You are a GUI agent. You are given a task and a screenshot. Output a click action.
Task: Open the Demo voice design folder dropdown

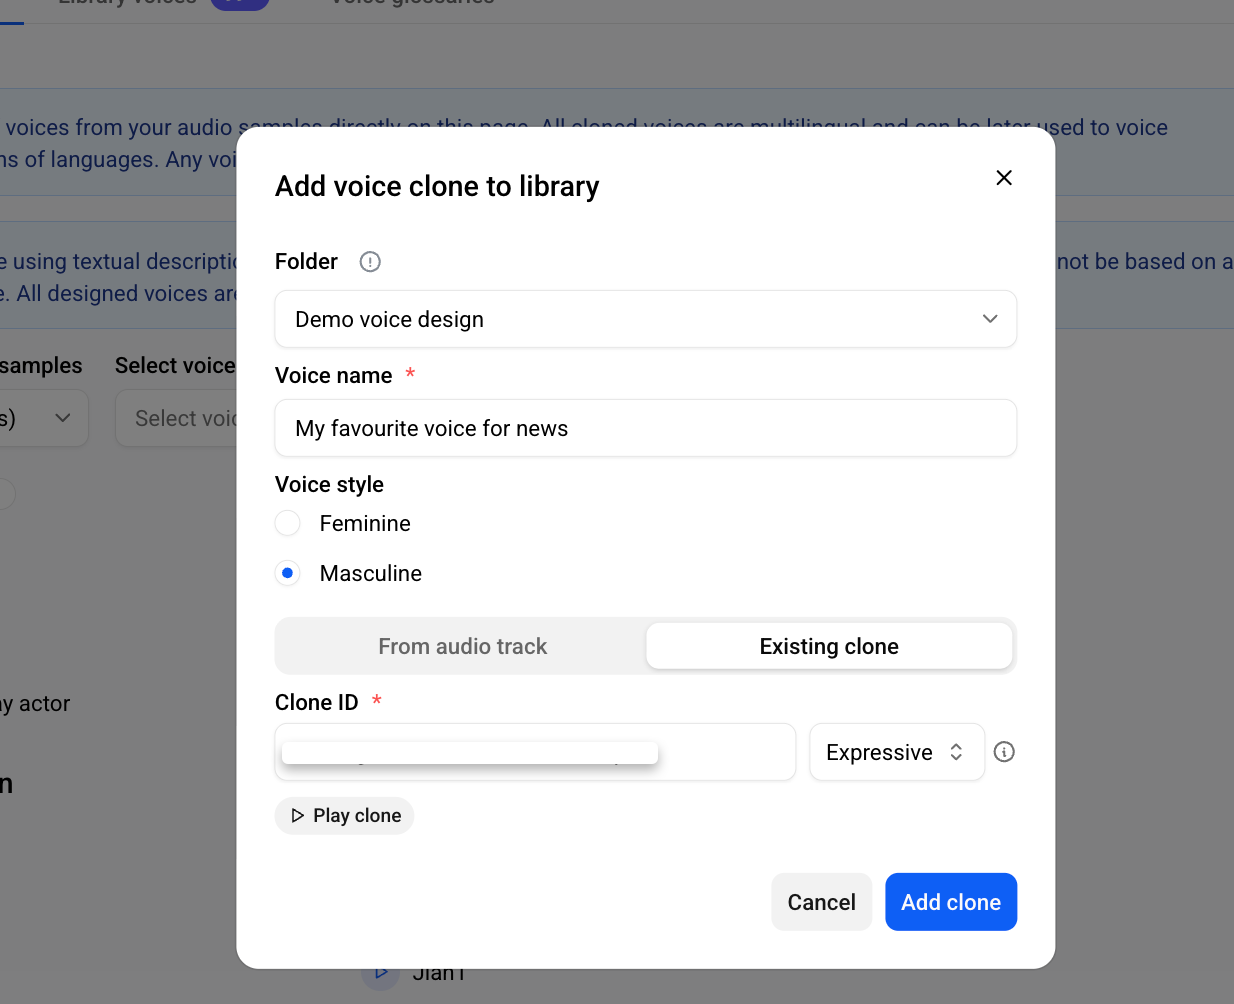tap(646, 319)
